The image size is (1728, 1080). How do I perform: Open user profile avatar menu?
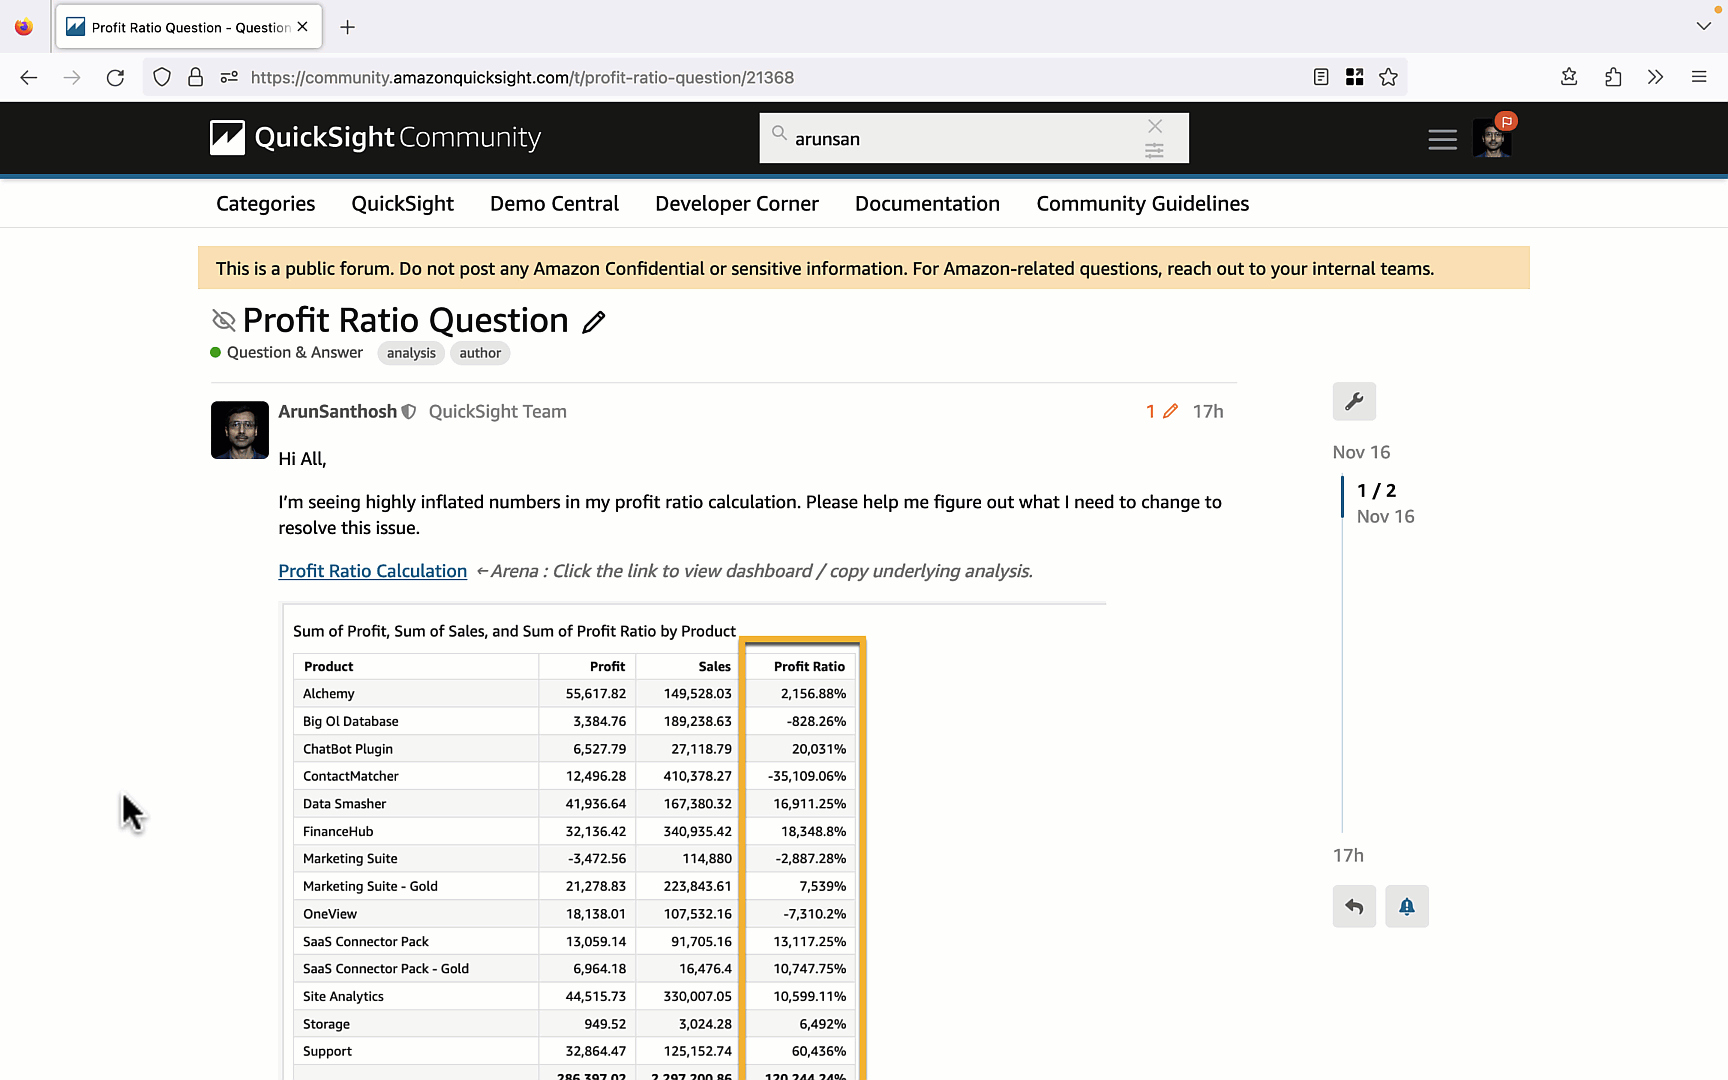(1492, 138)
